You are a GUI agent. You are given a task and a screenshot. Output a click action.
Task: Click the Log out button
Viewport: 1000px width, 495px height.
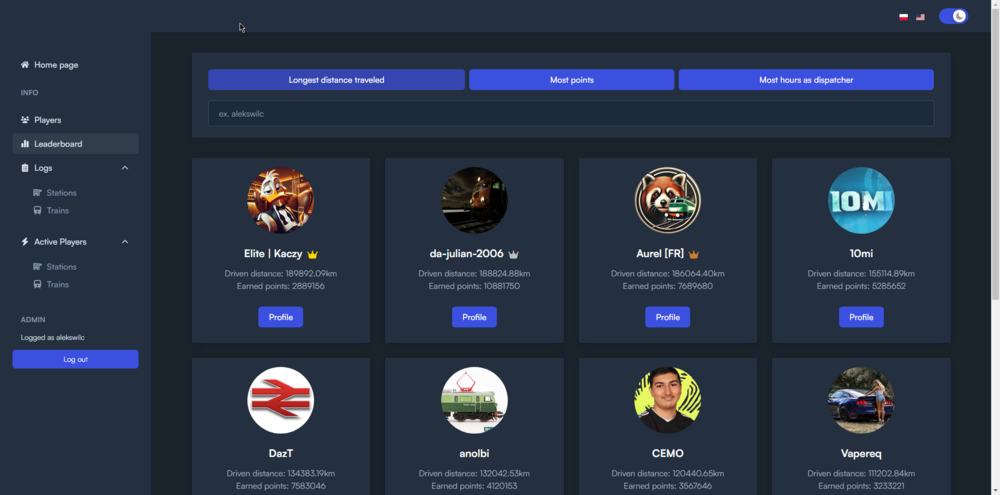75,359
